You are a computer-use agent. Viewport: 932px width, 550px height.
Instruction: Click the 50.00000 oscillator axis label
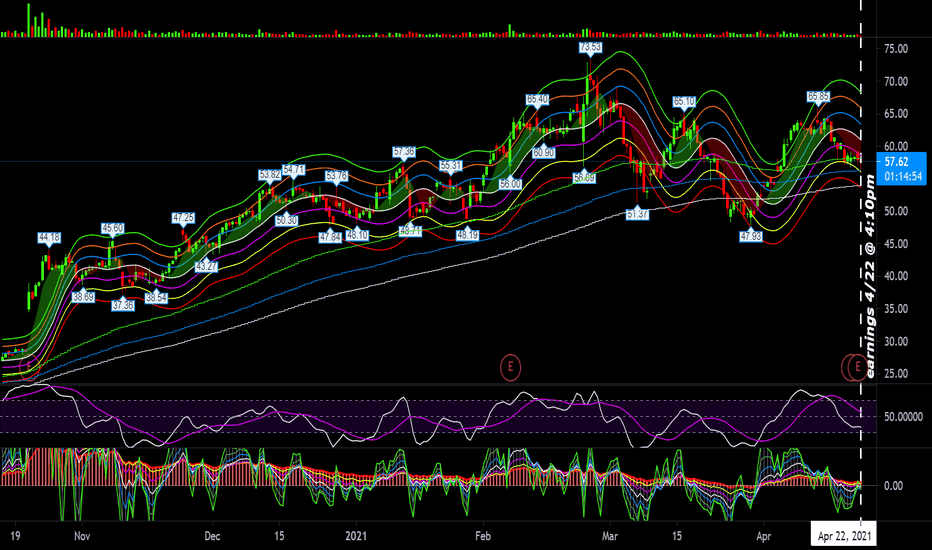point(903,416)
